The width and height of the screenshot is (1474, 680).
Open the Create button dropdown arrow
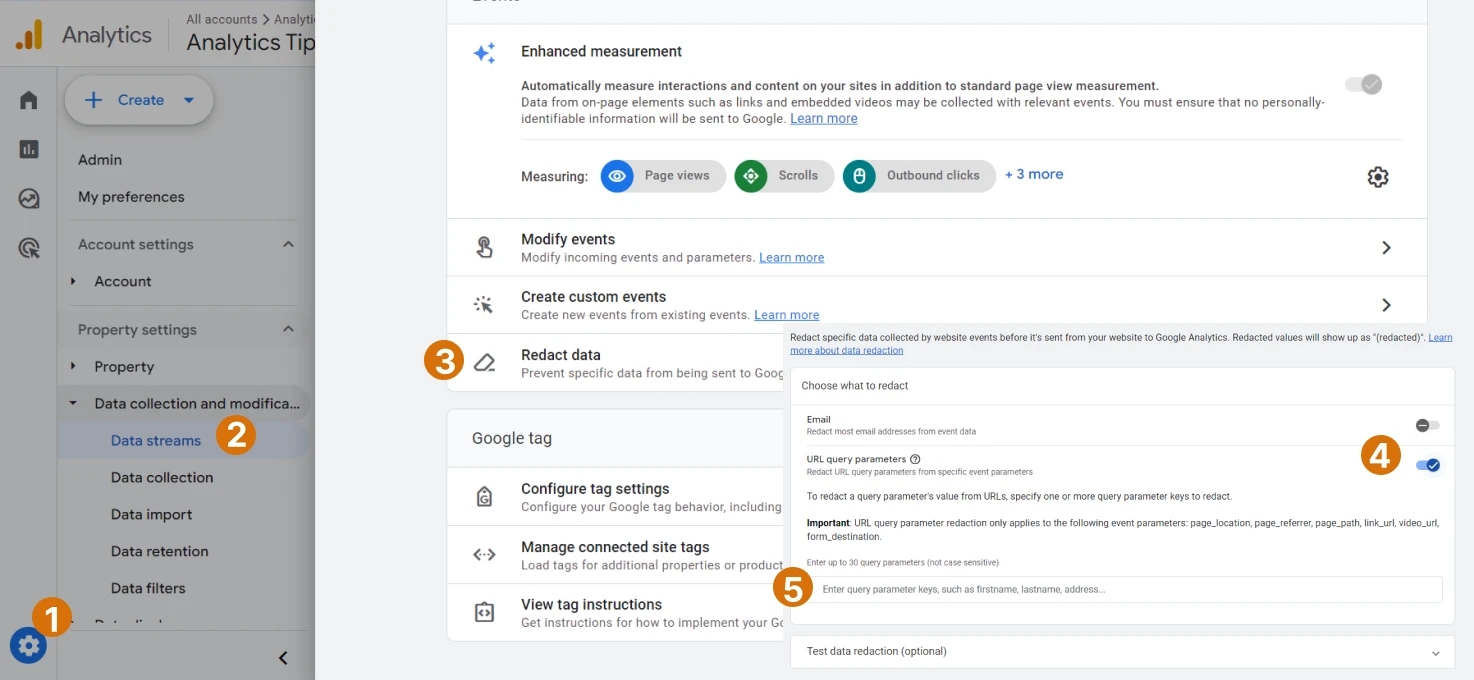pyautogui.click(x=189, y=100)
